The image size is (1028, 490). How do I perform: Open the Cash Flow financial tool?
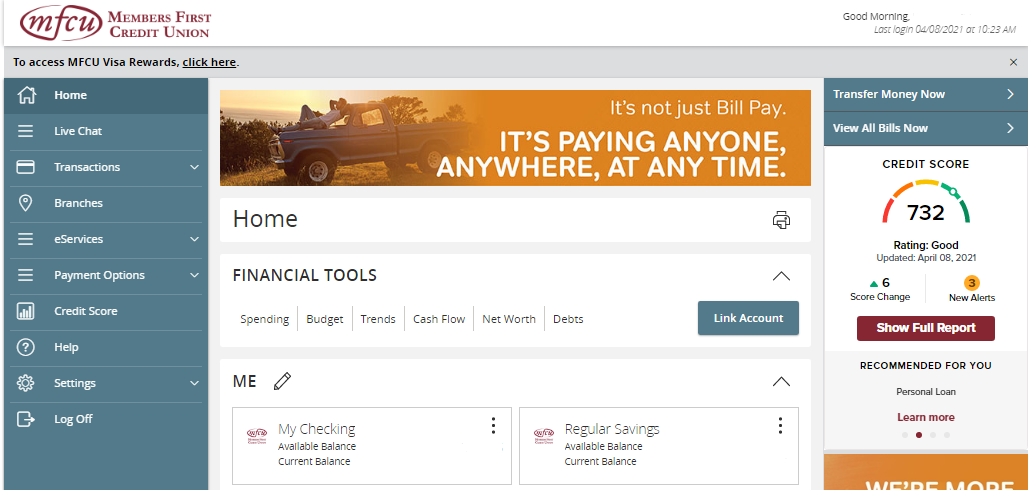click(x=439, y=319)
